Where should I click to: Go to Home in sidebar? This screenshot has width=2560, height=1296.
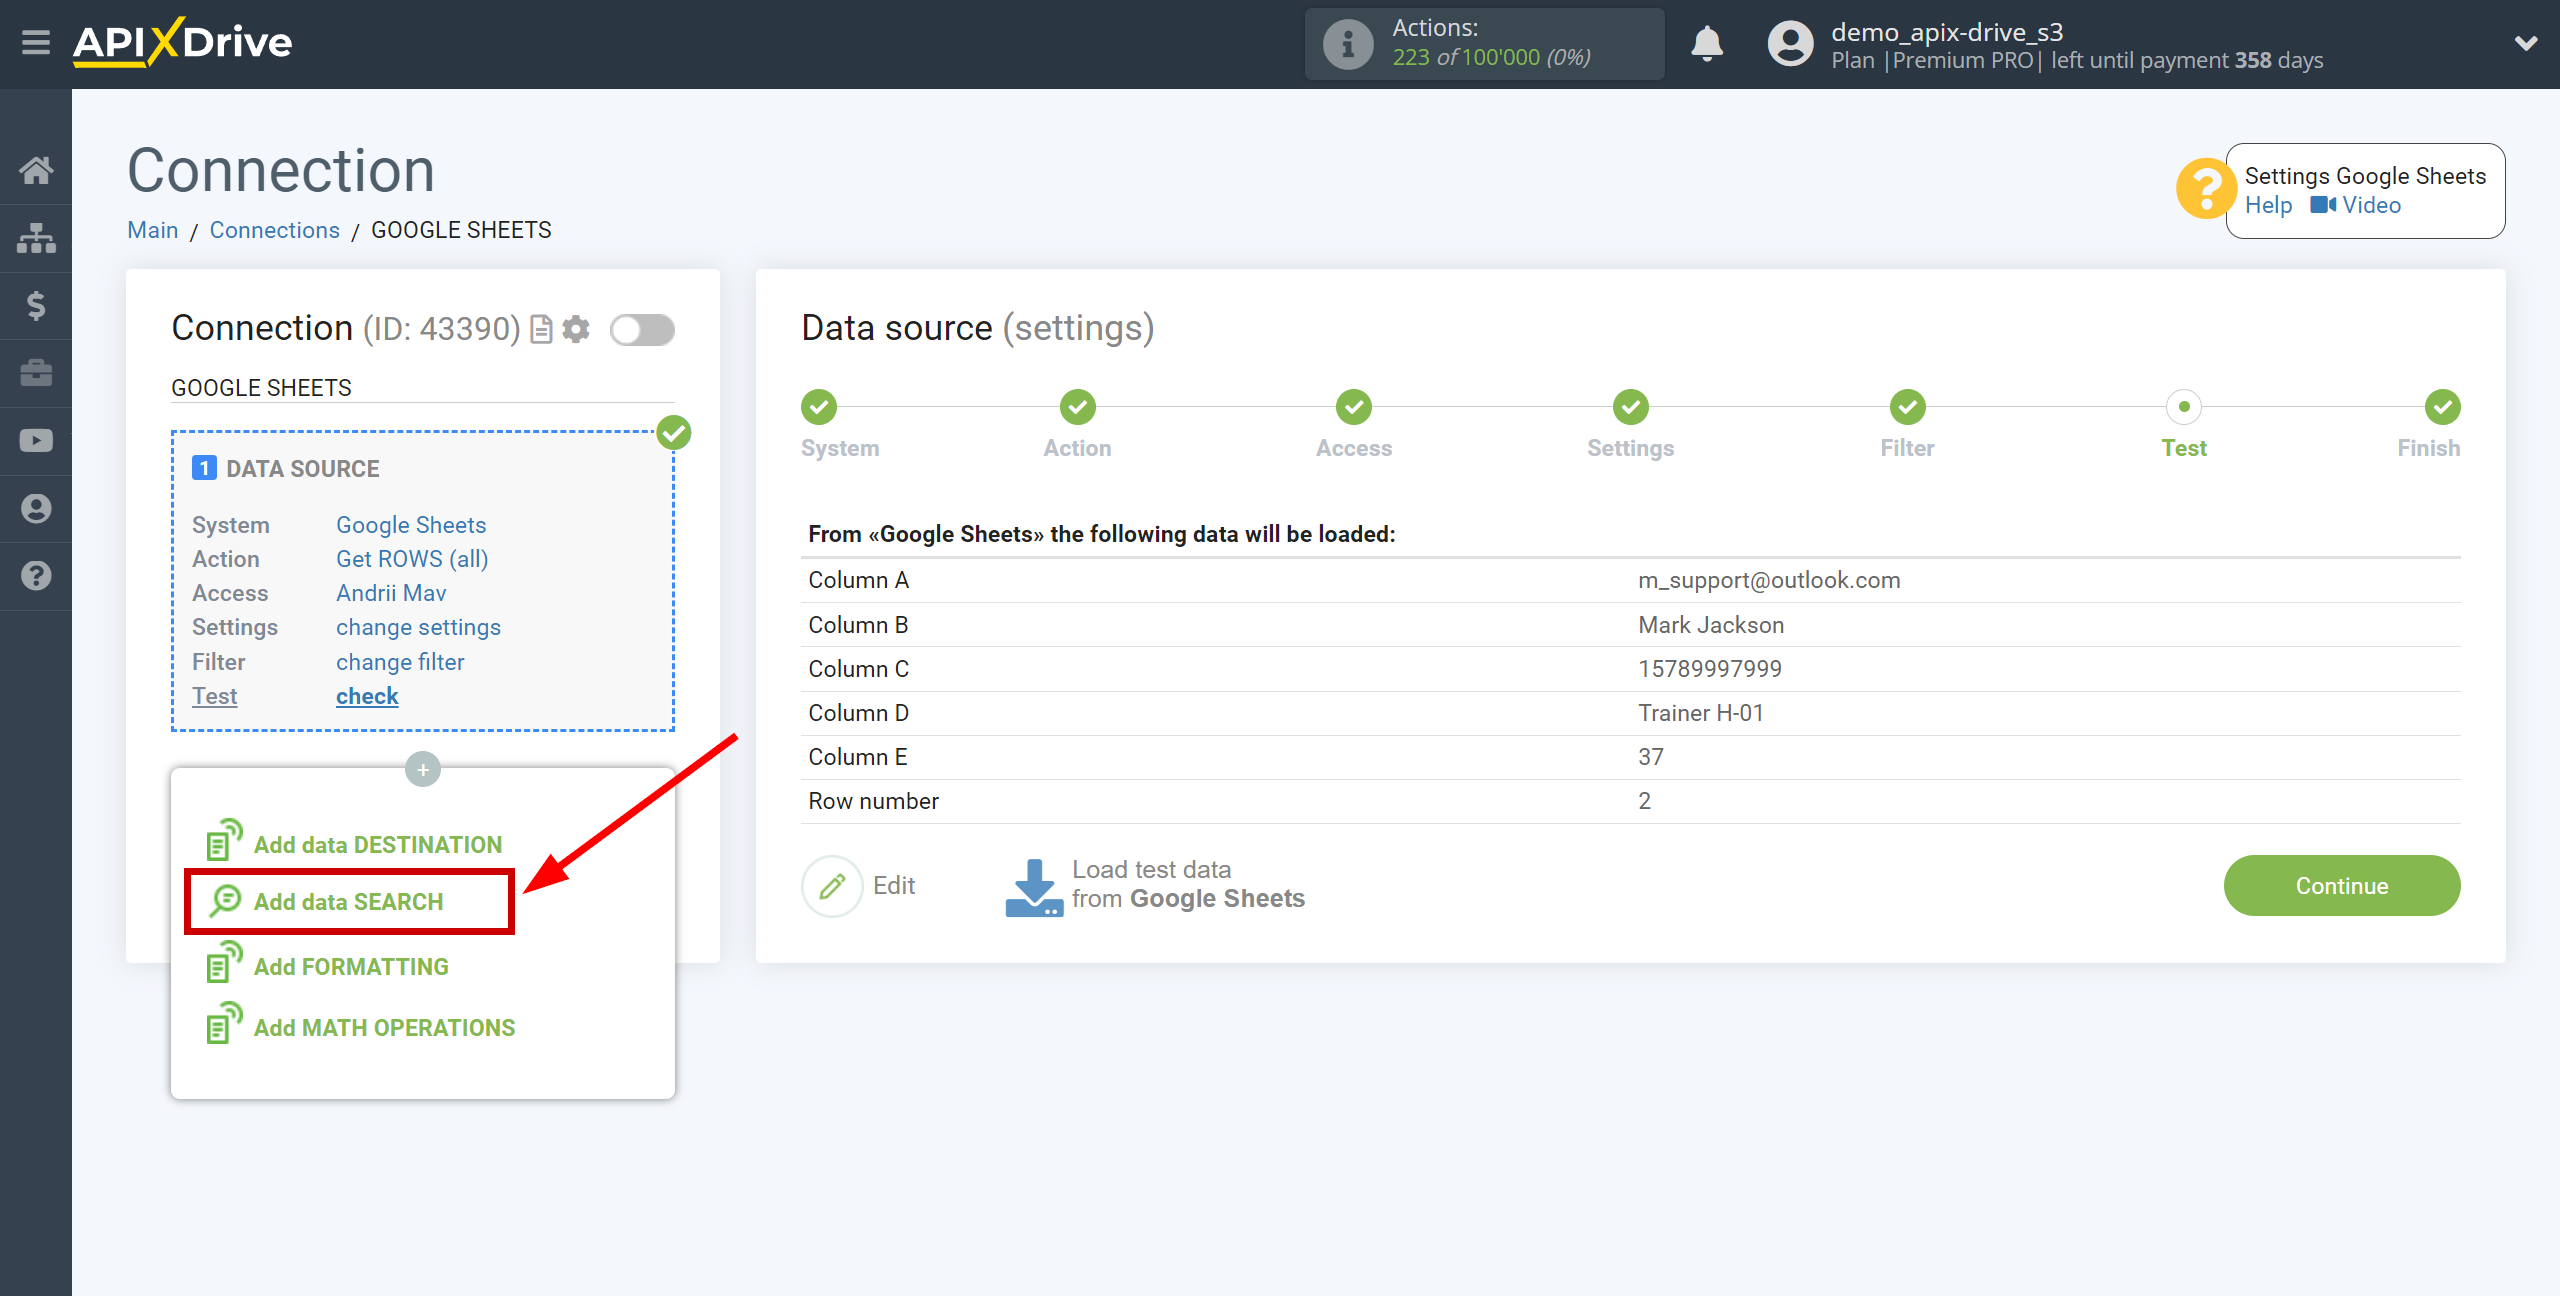click(36, 170)
